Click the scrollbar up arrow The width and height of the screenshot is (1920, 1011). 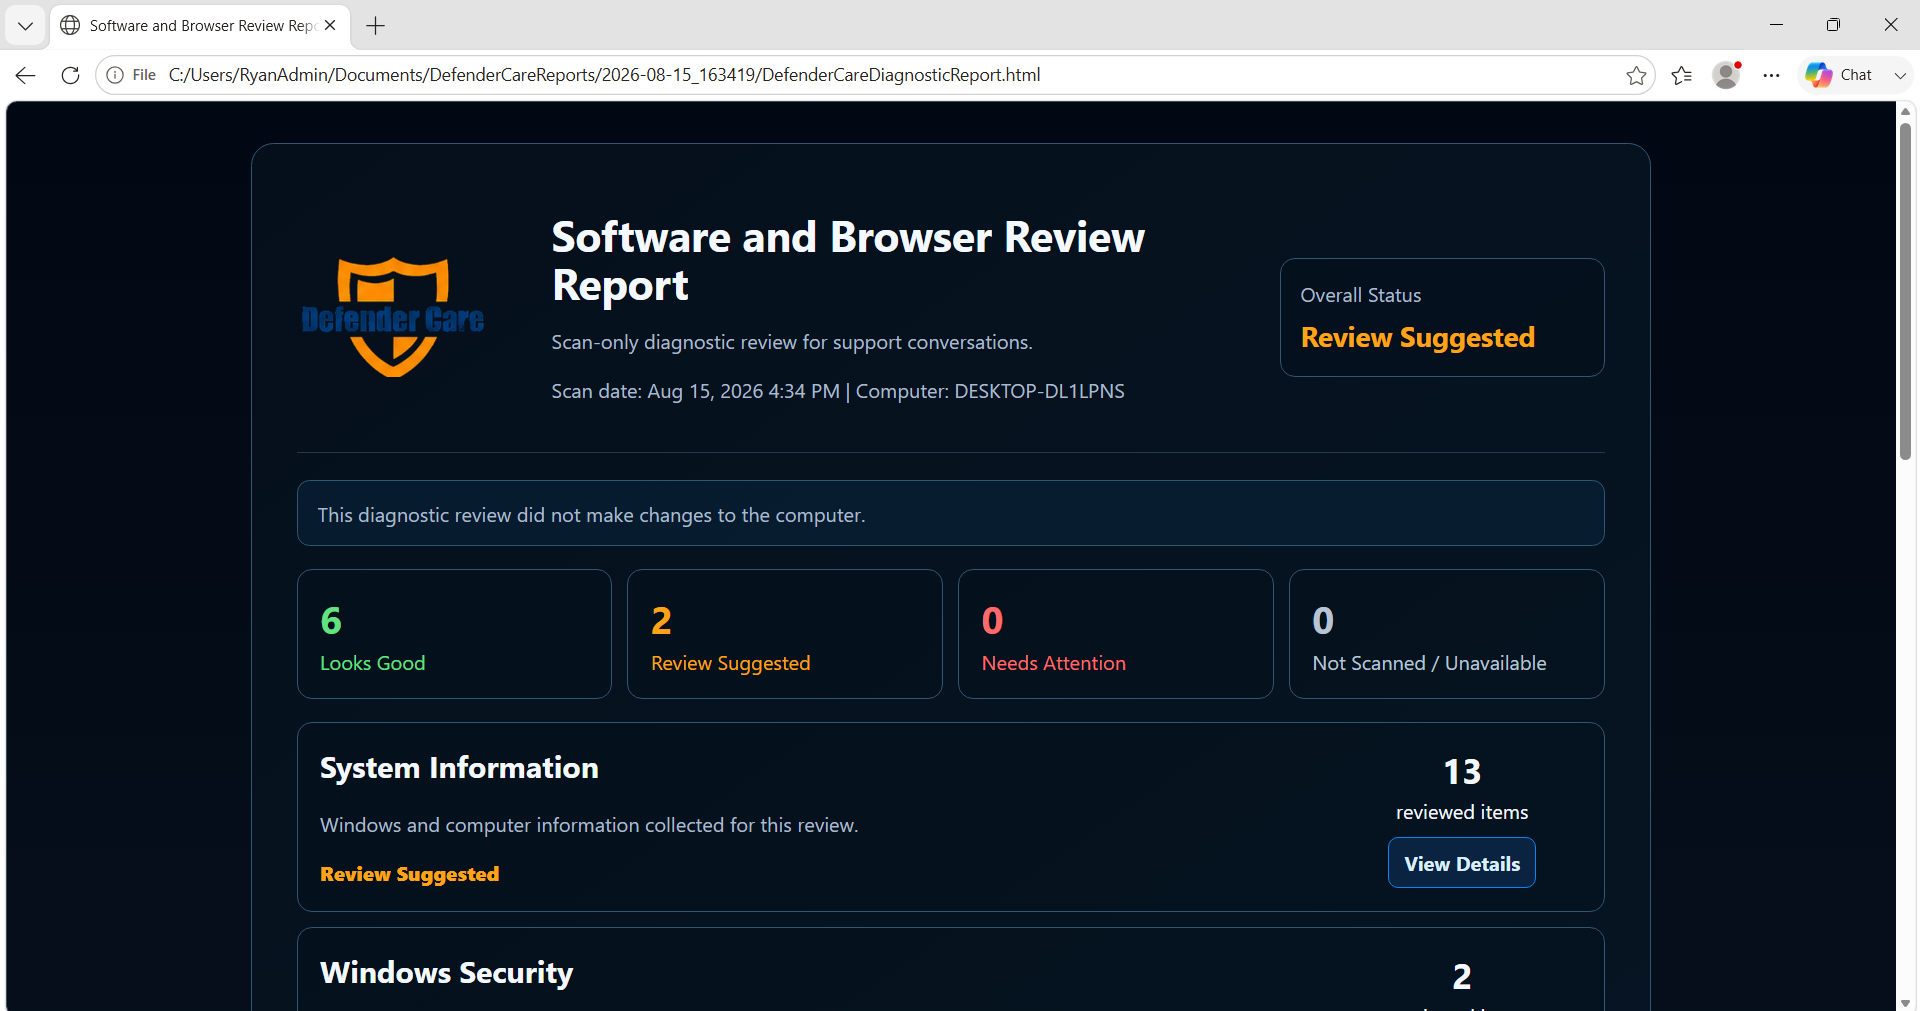click(x=1906, y=111)
